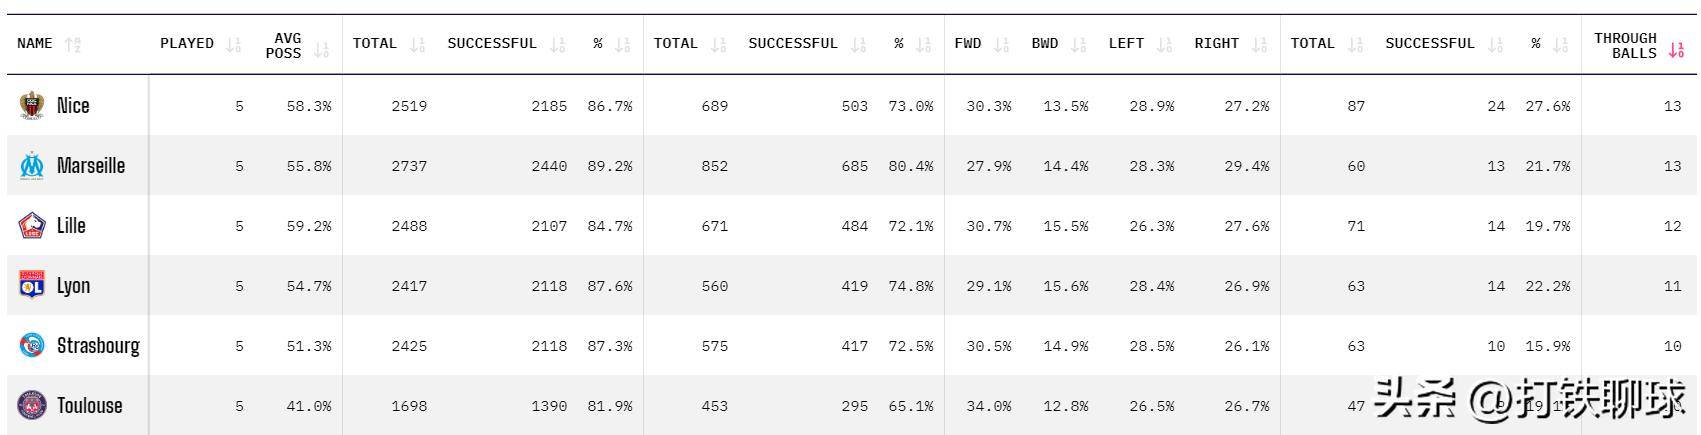Viewport: 1701px width, 435px height.
Task: Click the Lyon club crest icon
Action: point(32,285)
